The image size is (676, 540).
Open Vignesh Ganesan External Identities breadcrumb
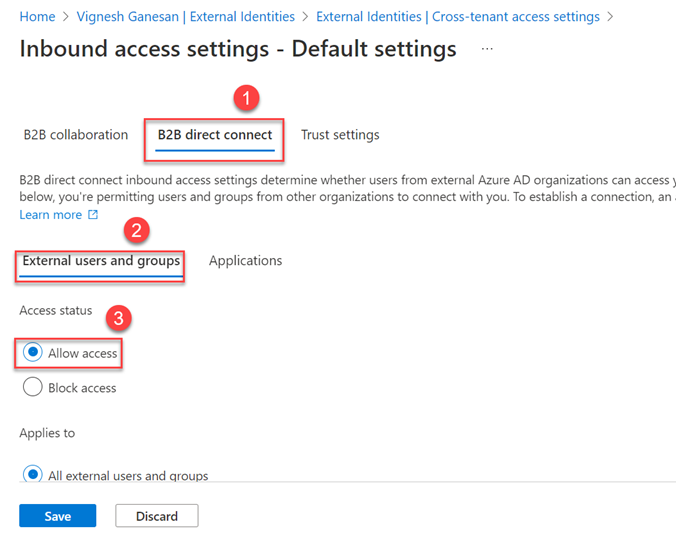click(x=186, y=17)
